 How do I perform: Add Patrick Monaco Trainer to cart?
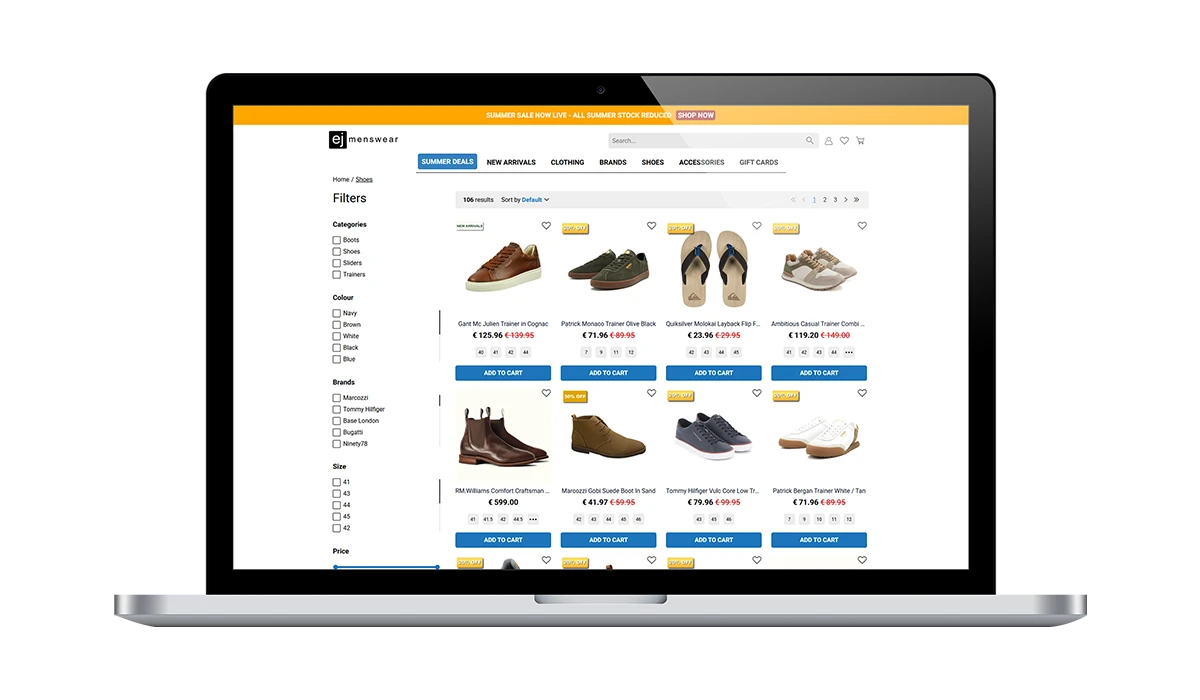(608, 373)
